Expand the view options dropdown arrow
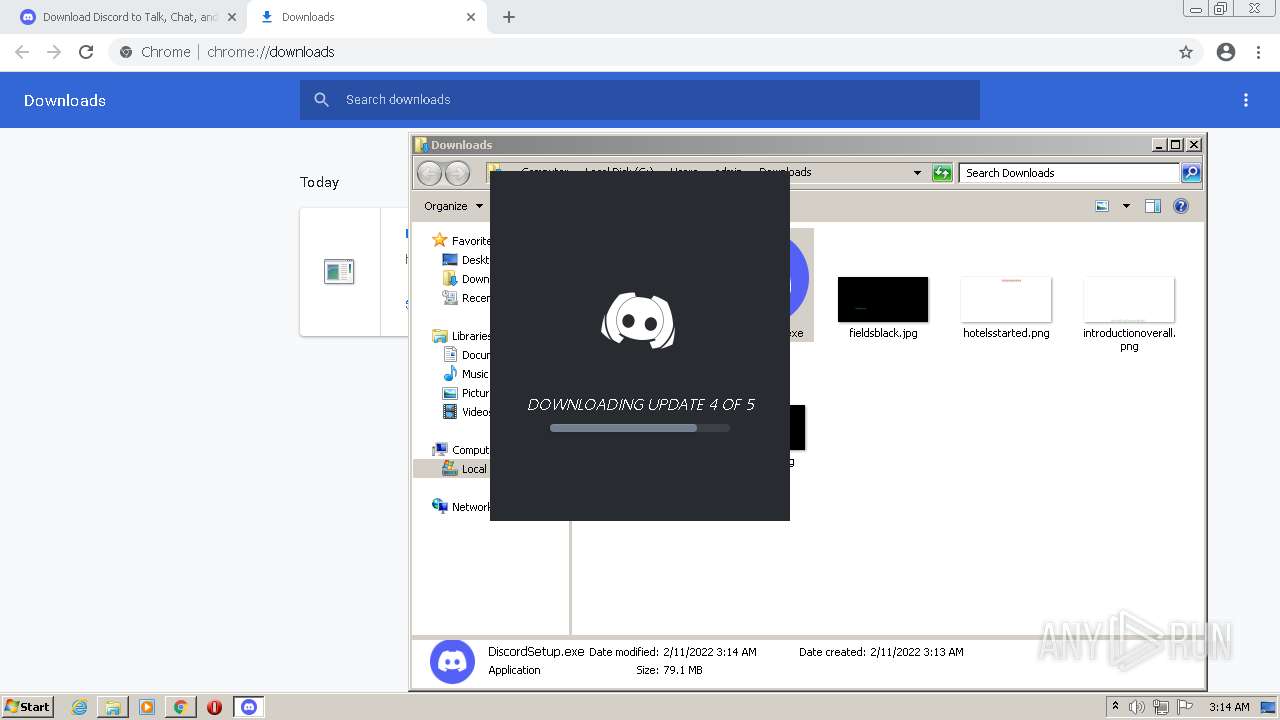1280x720 pixels. [x=1126, y=206]
